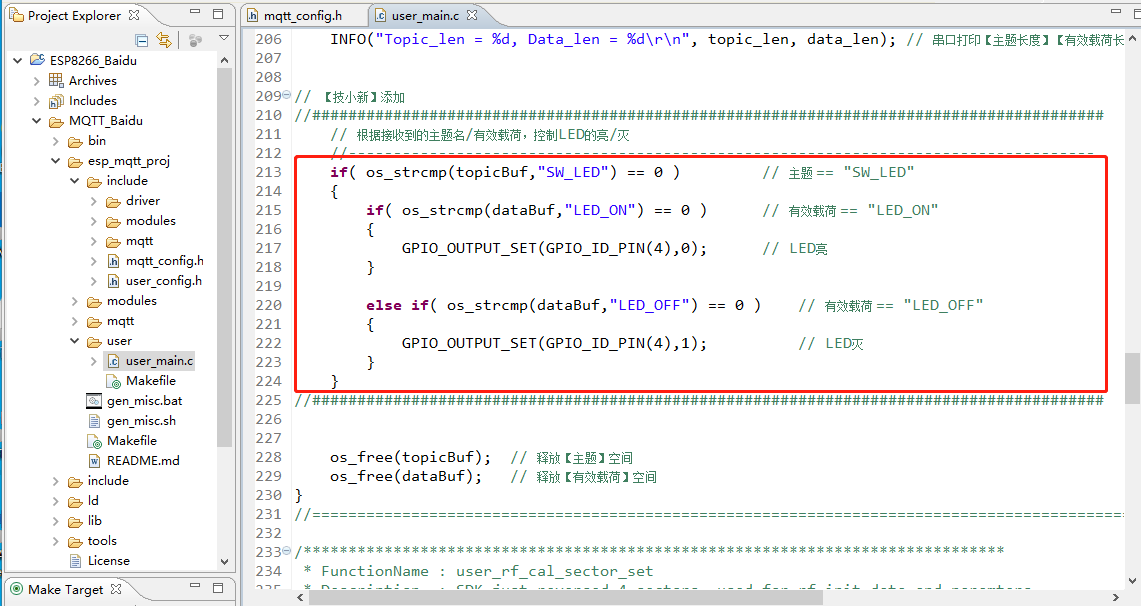Open the Project Explorer view menu
This screenshot has width=1141, height=606.
pos(224,37)
